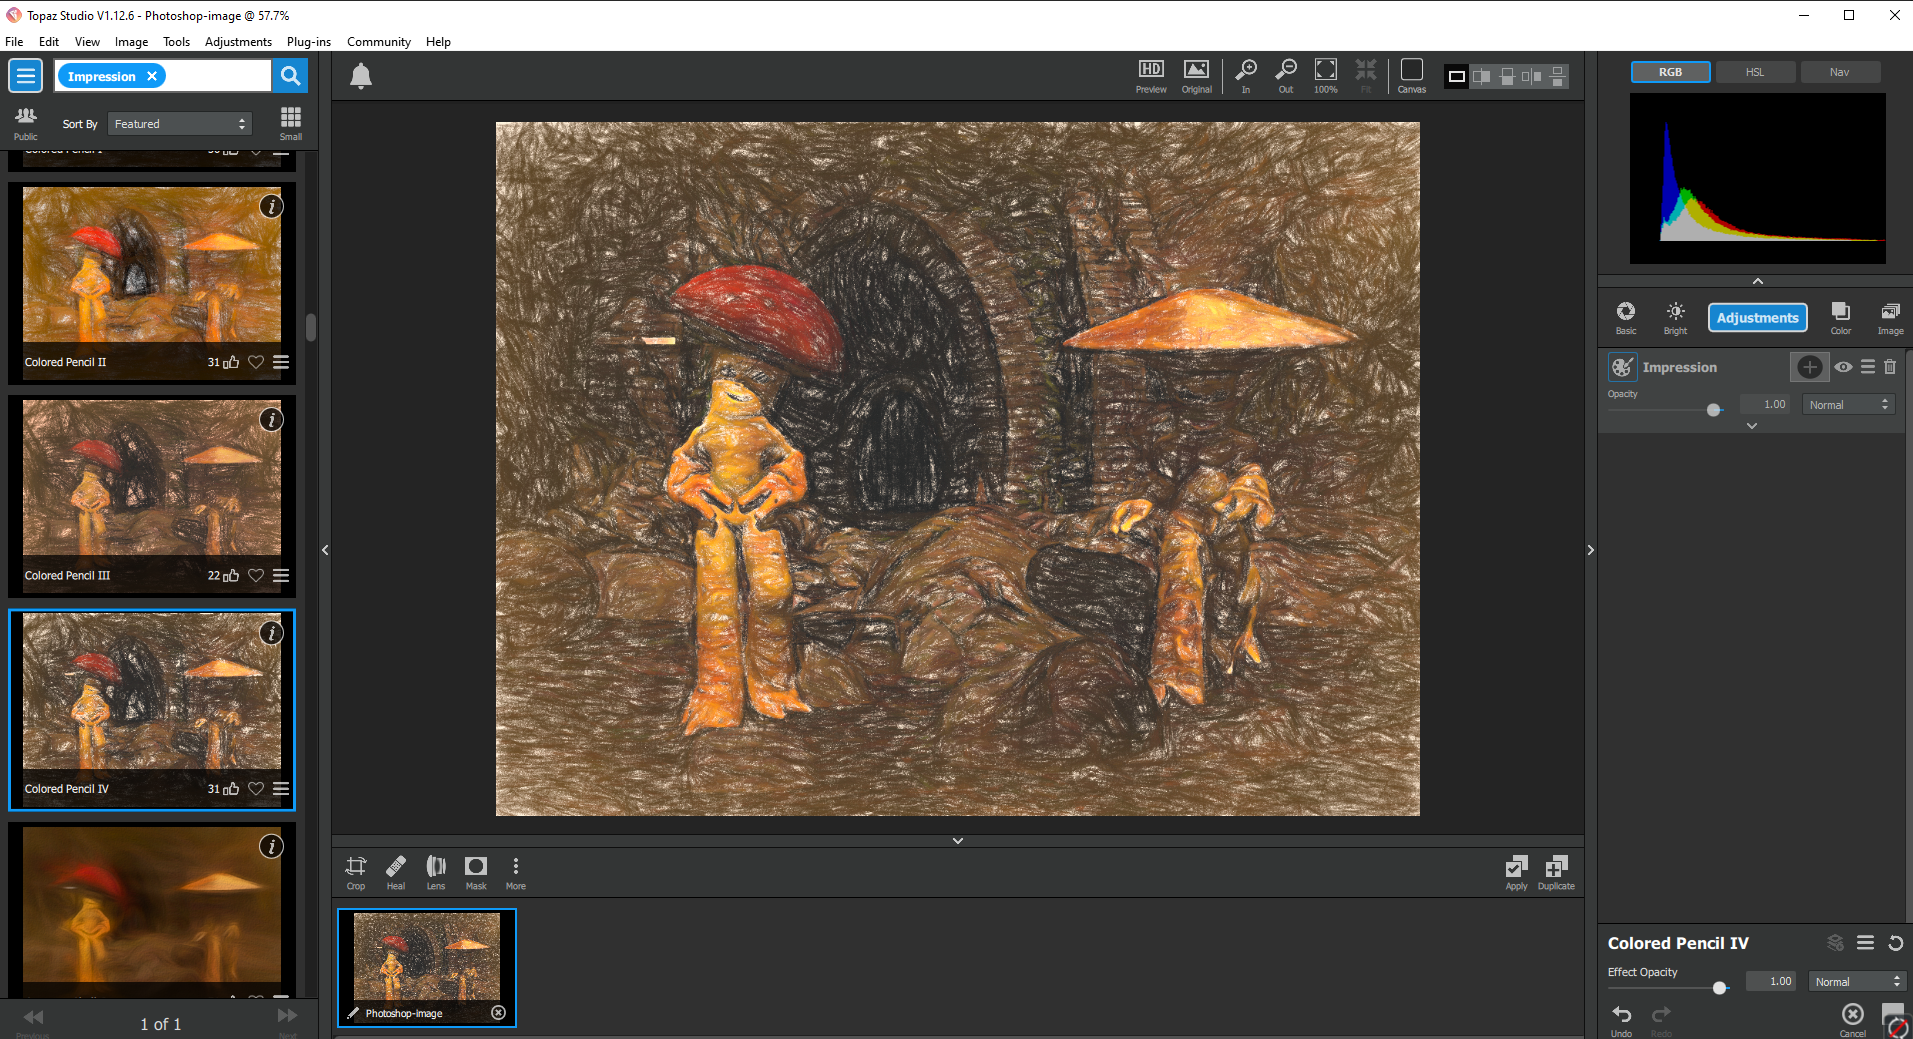Remove the Impression search tag
This screenshot has height=1039, width=1913.
pos(152,76)
